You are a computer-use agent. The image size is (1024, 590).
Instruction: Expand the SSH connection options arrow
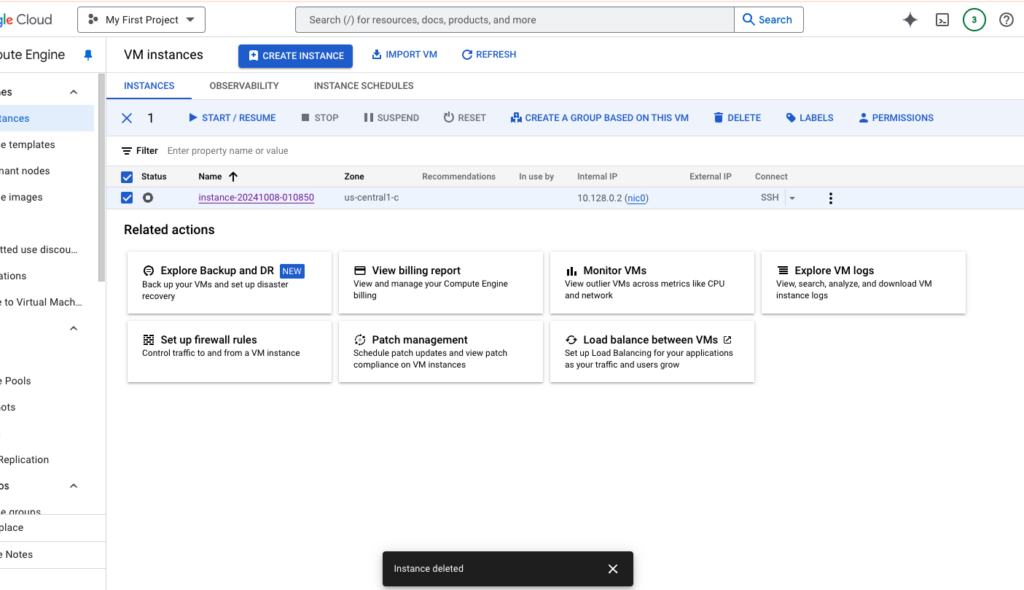point(792,198)
